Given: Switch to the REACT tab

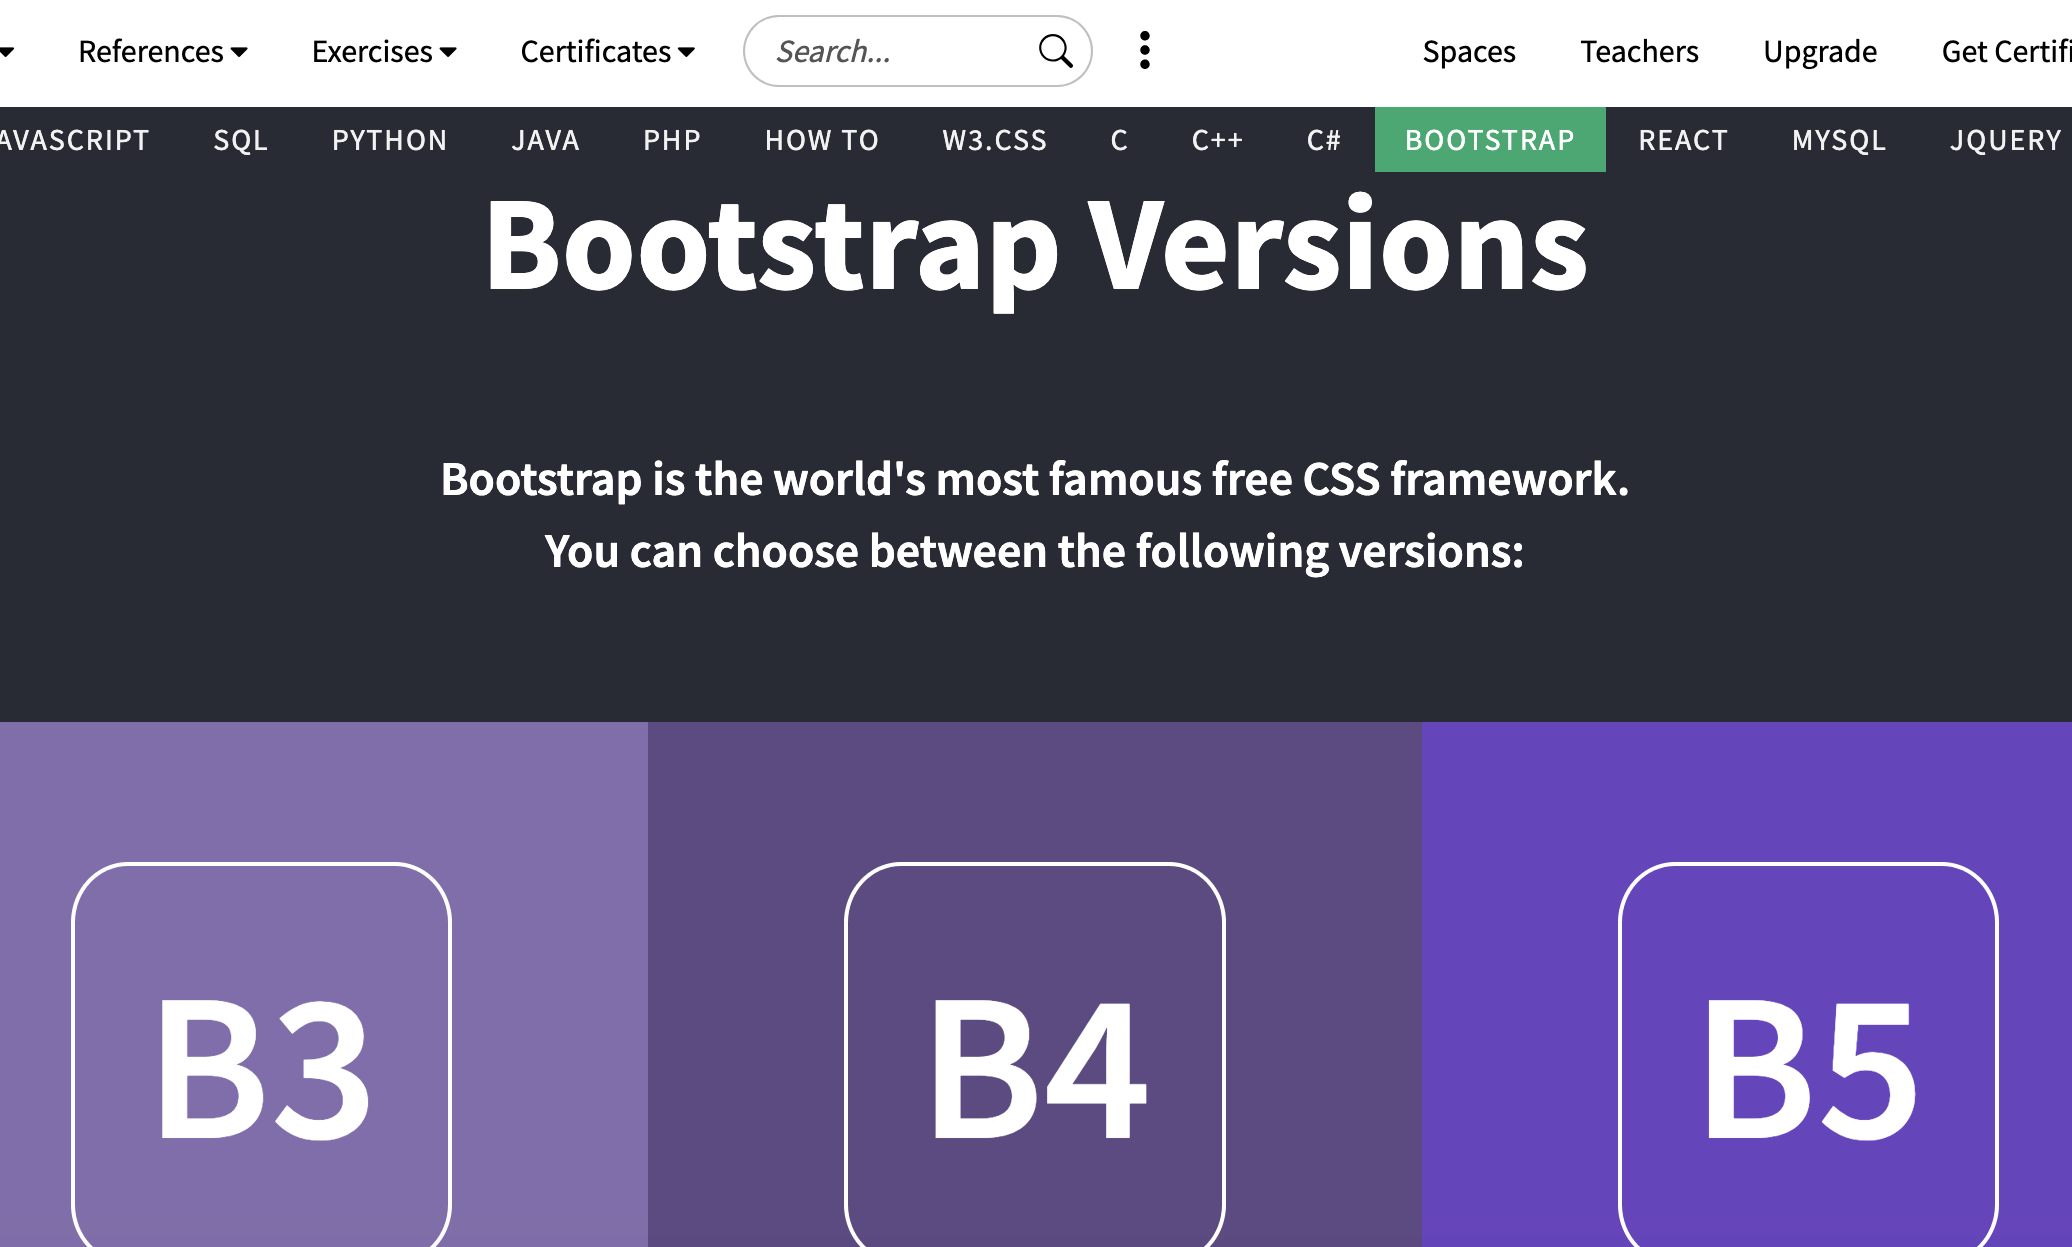Looking at the screenshot, I should (1683, 140).
